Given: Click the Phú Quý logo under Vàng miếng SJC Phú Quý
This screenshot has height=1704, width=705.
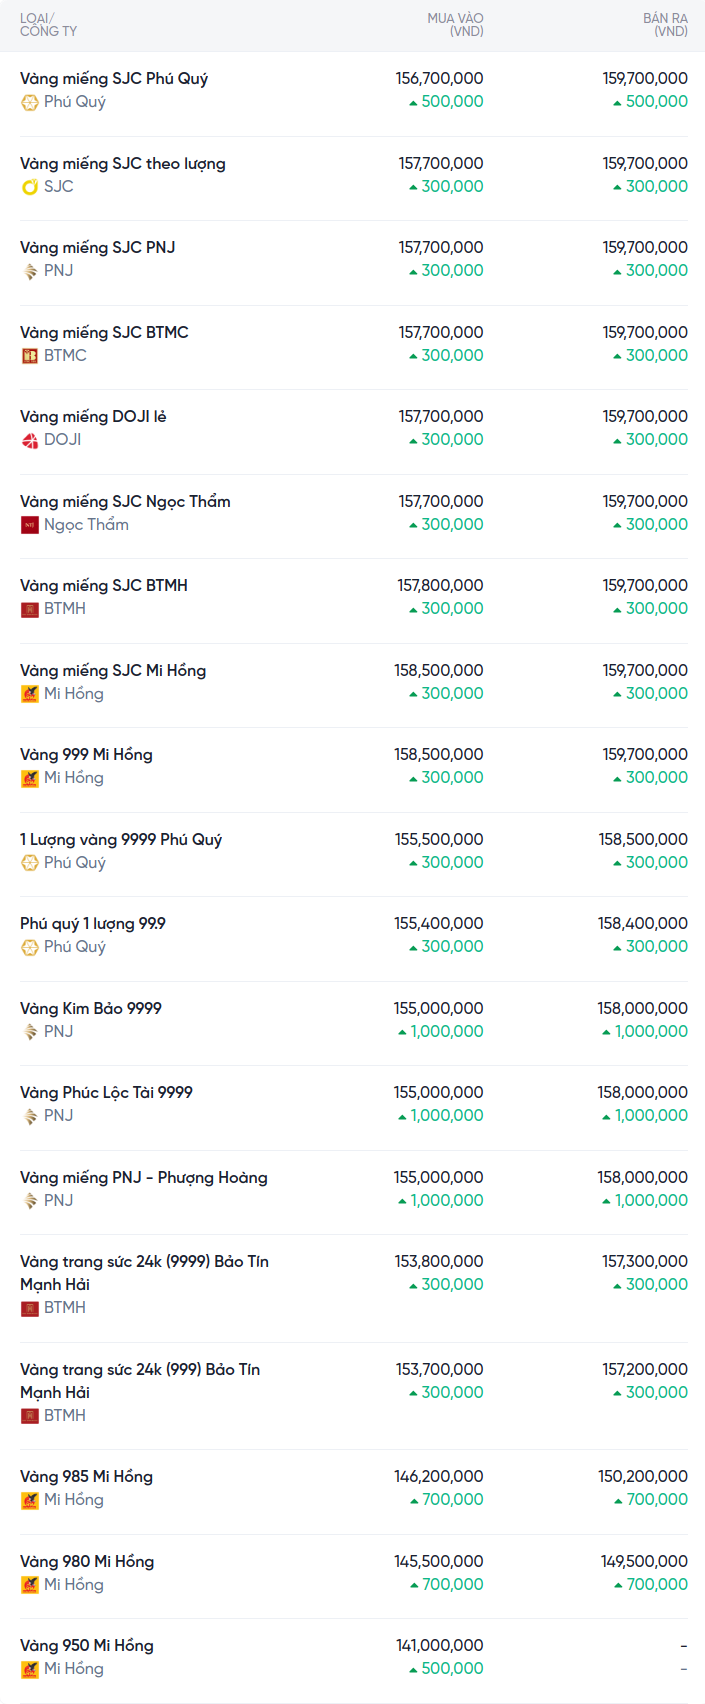Looking at the screenshot, I should 30,102.
